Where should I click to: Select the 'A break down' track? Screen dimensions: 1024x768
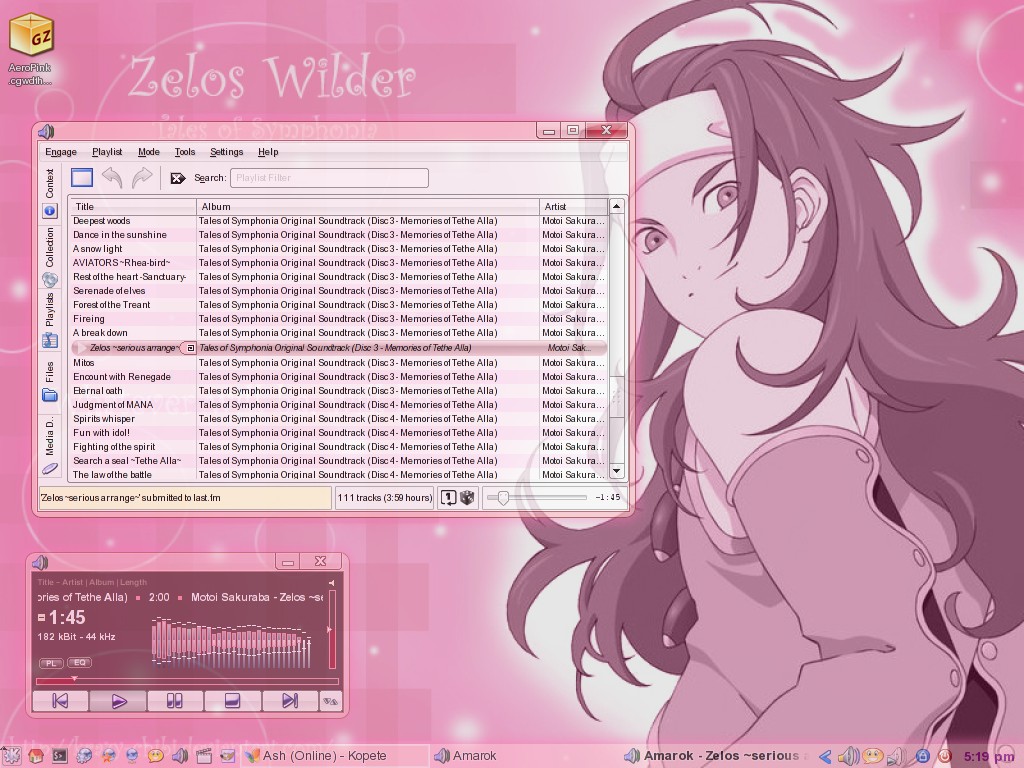338,333
